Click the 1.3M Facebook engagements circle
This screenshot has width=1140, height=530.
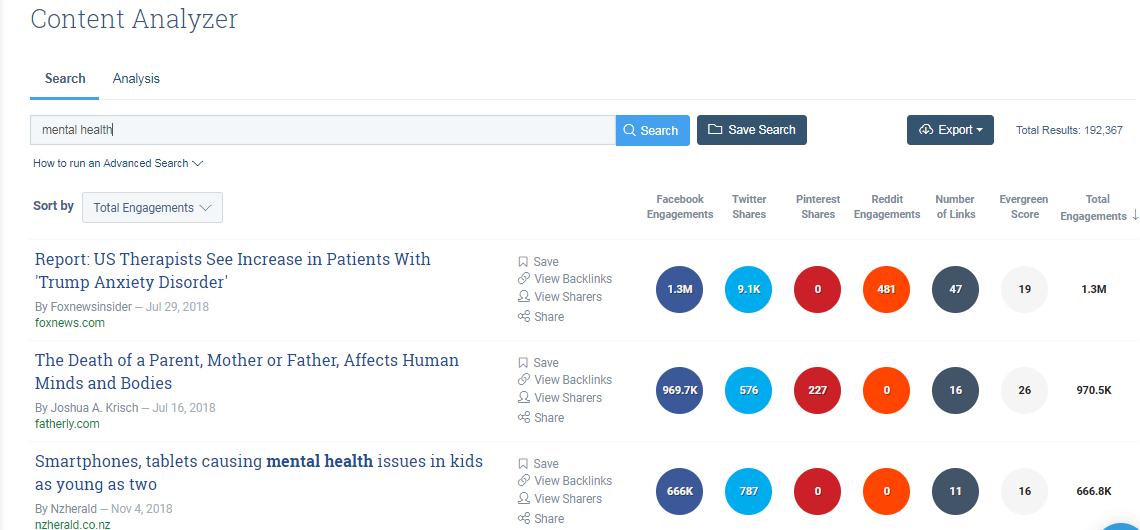tap(680, 290)
